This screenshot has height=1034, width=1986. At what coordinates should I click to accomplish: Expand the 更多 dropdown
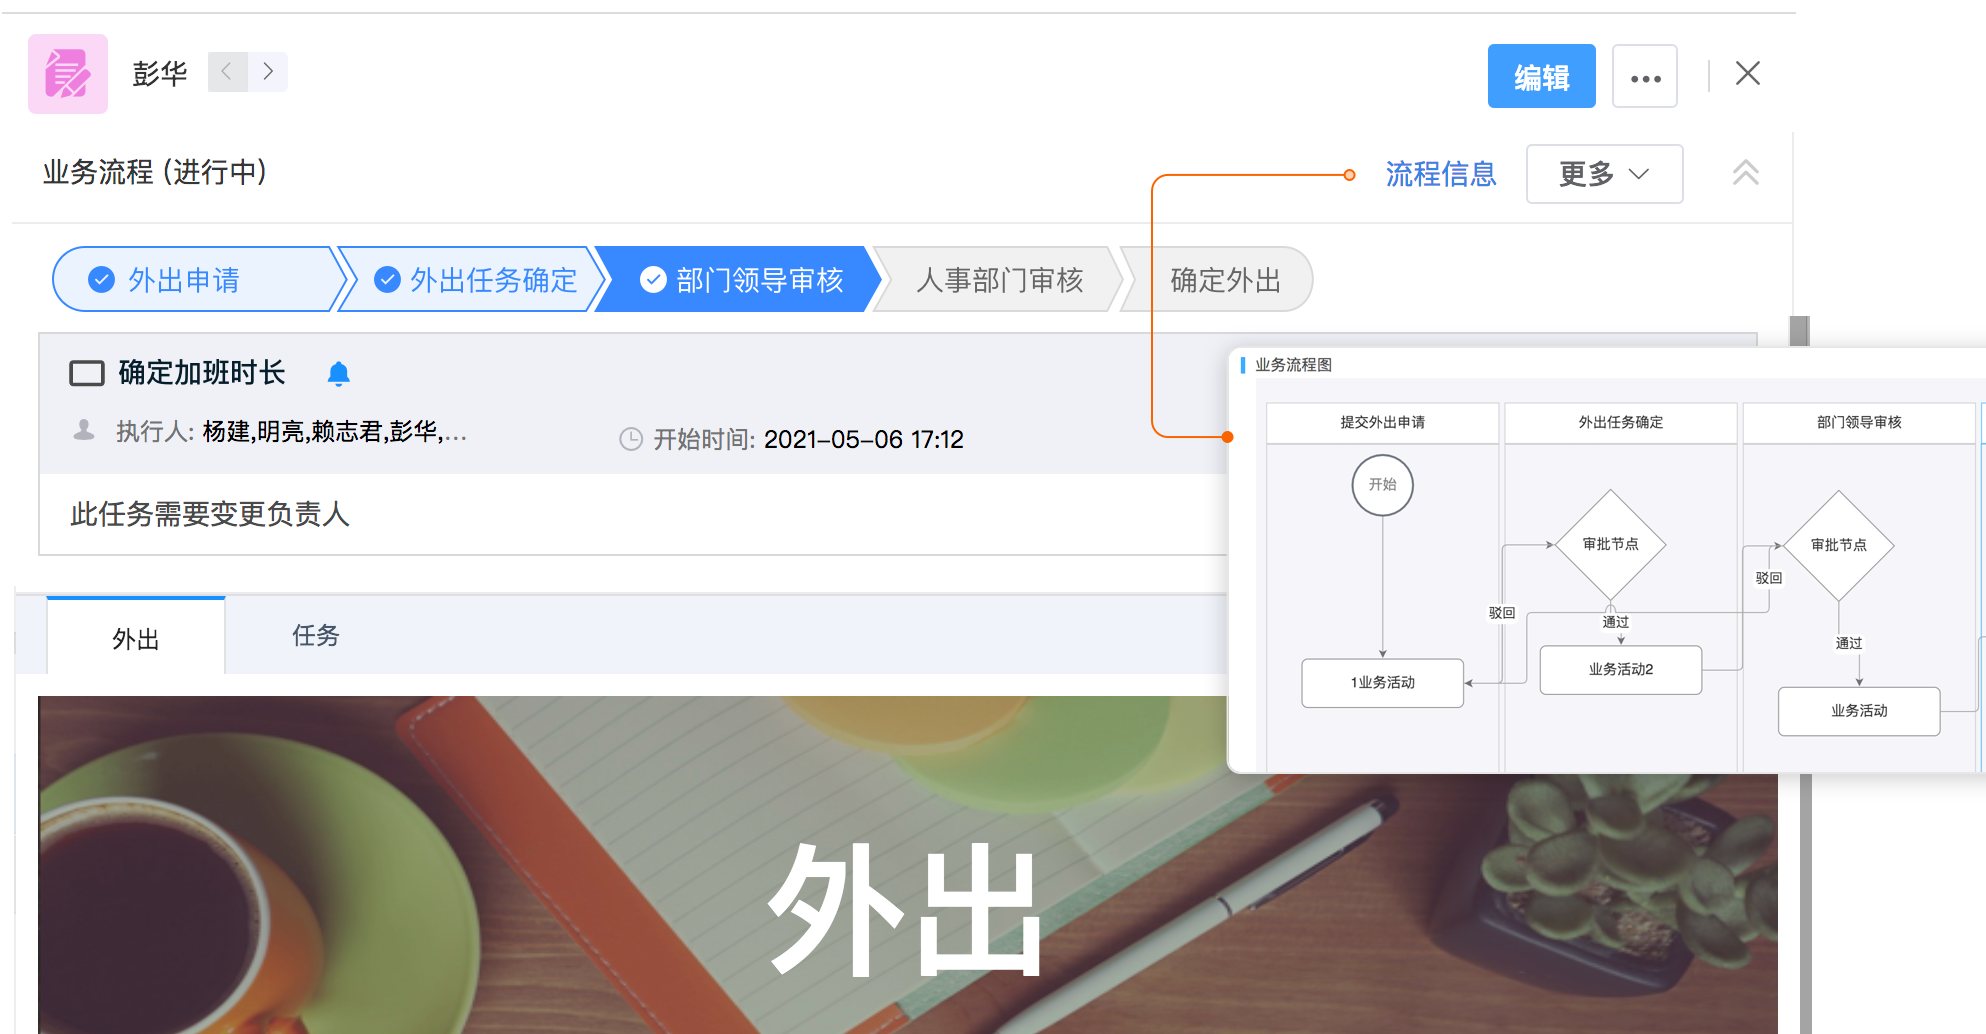tap(1604, 174)
